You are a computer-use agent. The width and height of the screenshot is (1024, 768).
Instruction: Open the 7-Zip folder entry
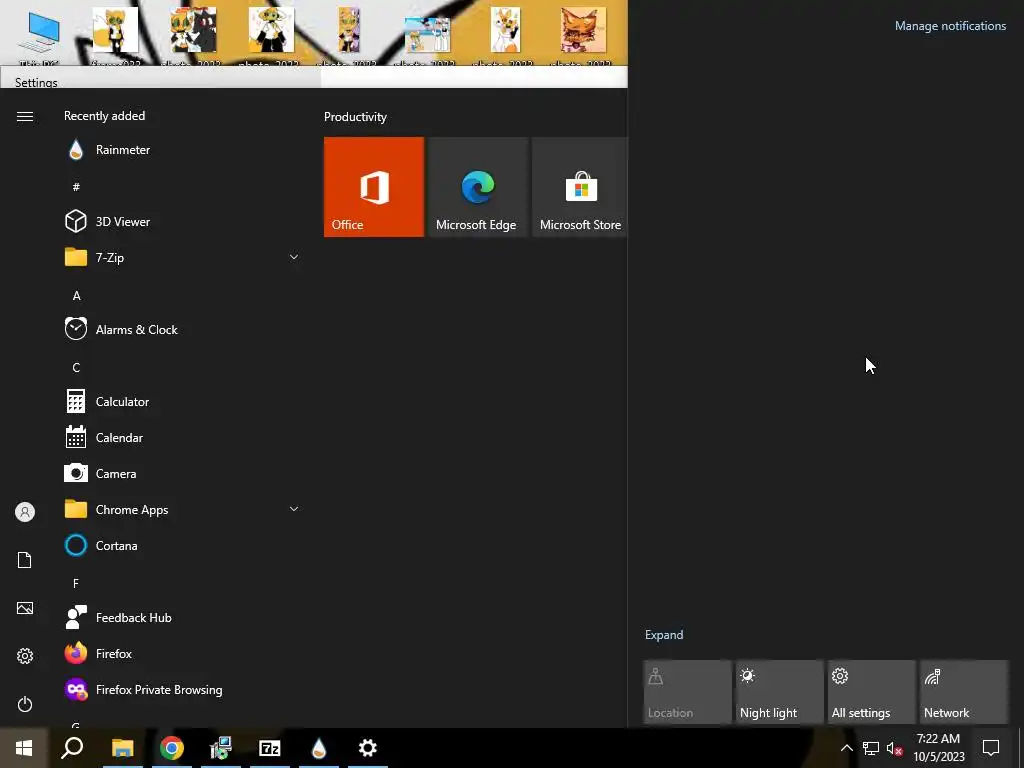(181, 257)
